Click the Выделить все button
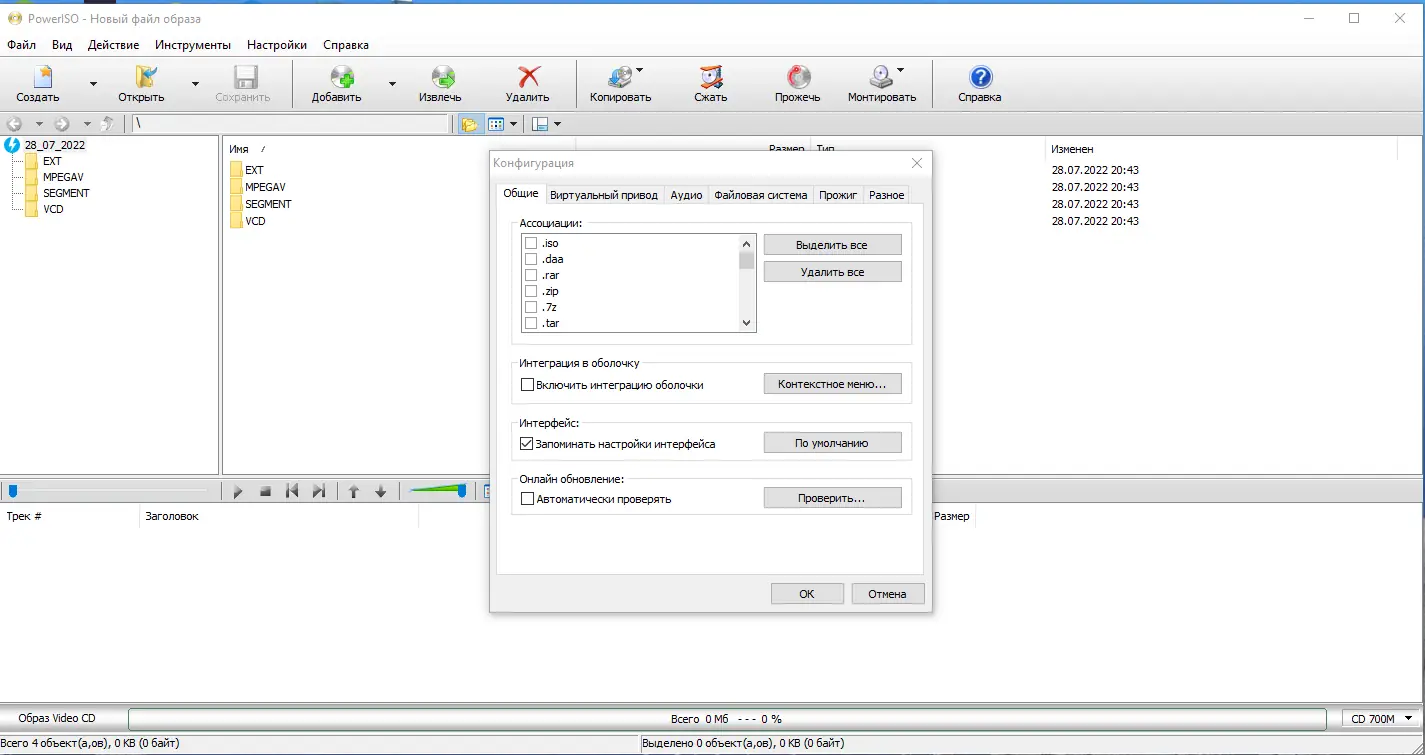1425x755 pixels. click(x=832, y=245)
